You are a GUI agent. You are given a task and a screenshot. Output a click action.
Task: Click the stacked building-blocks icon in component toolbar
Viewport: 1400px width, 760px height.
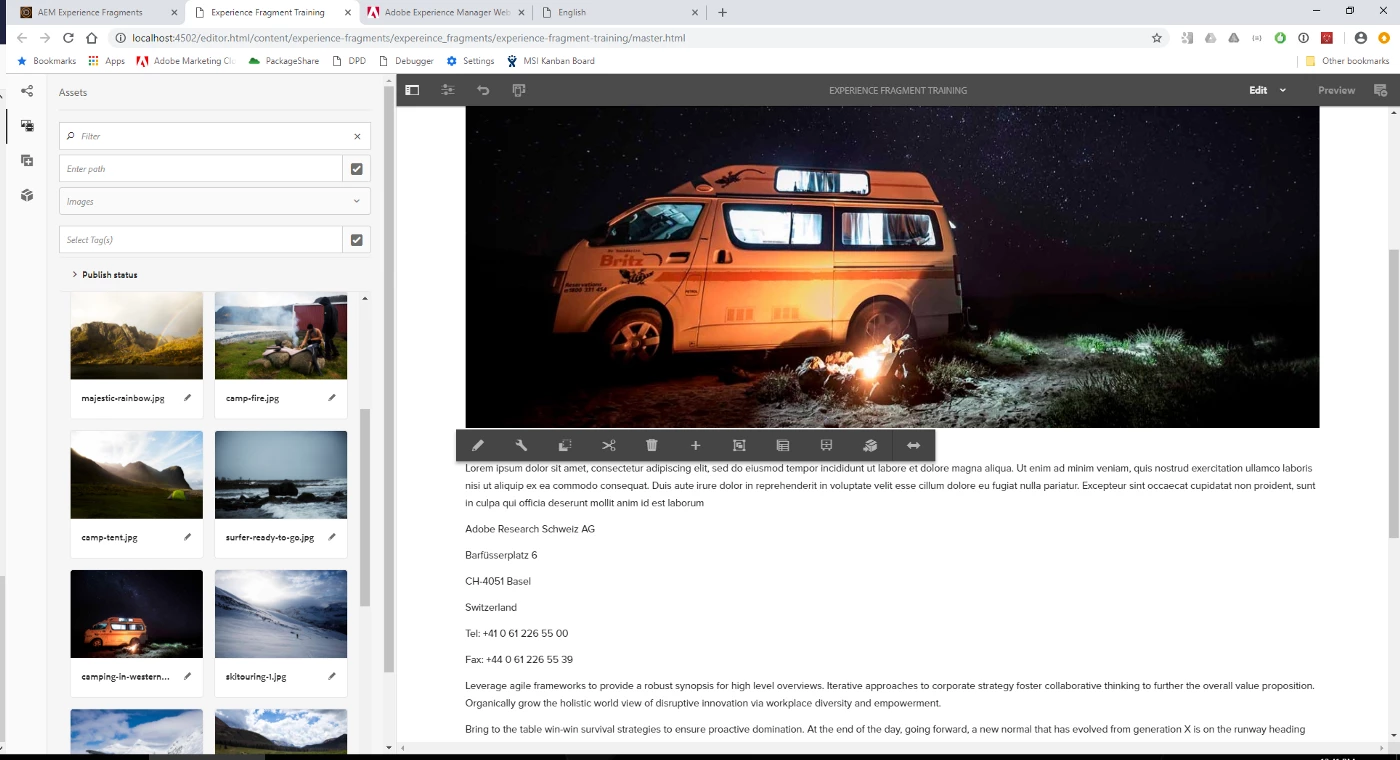(870, 446)
